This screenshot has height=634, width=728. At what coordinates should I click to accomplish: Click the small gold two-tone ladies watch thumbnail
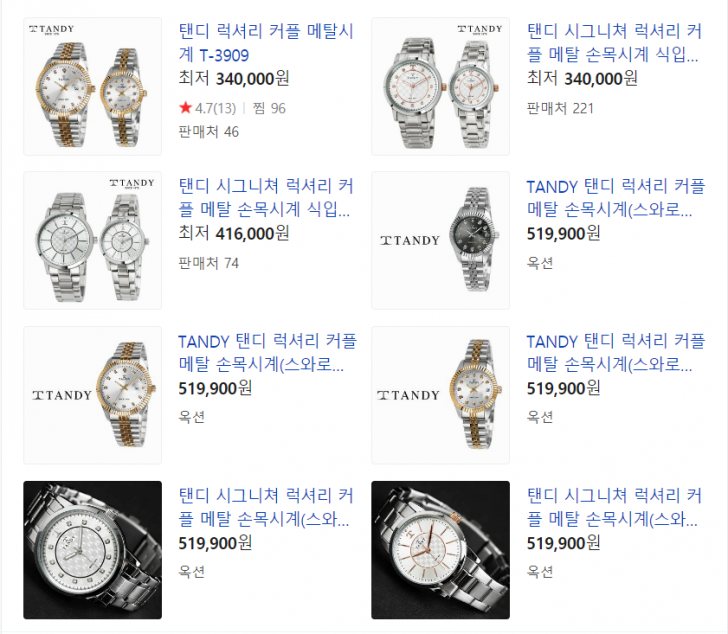[441, 395]
